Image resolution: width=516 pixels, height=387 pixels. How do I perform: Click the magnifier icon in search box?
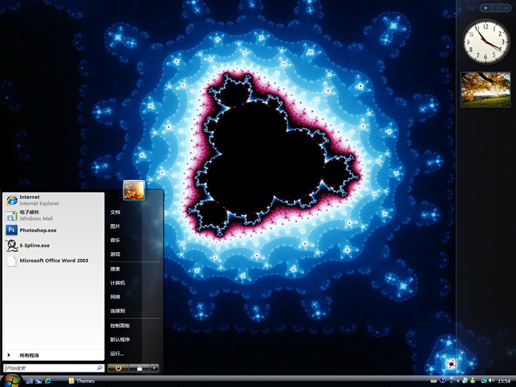tap(99, 368)
